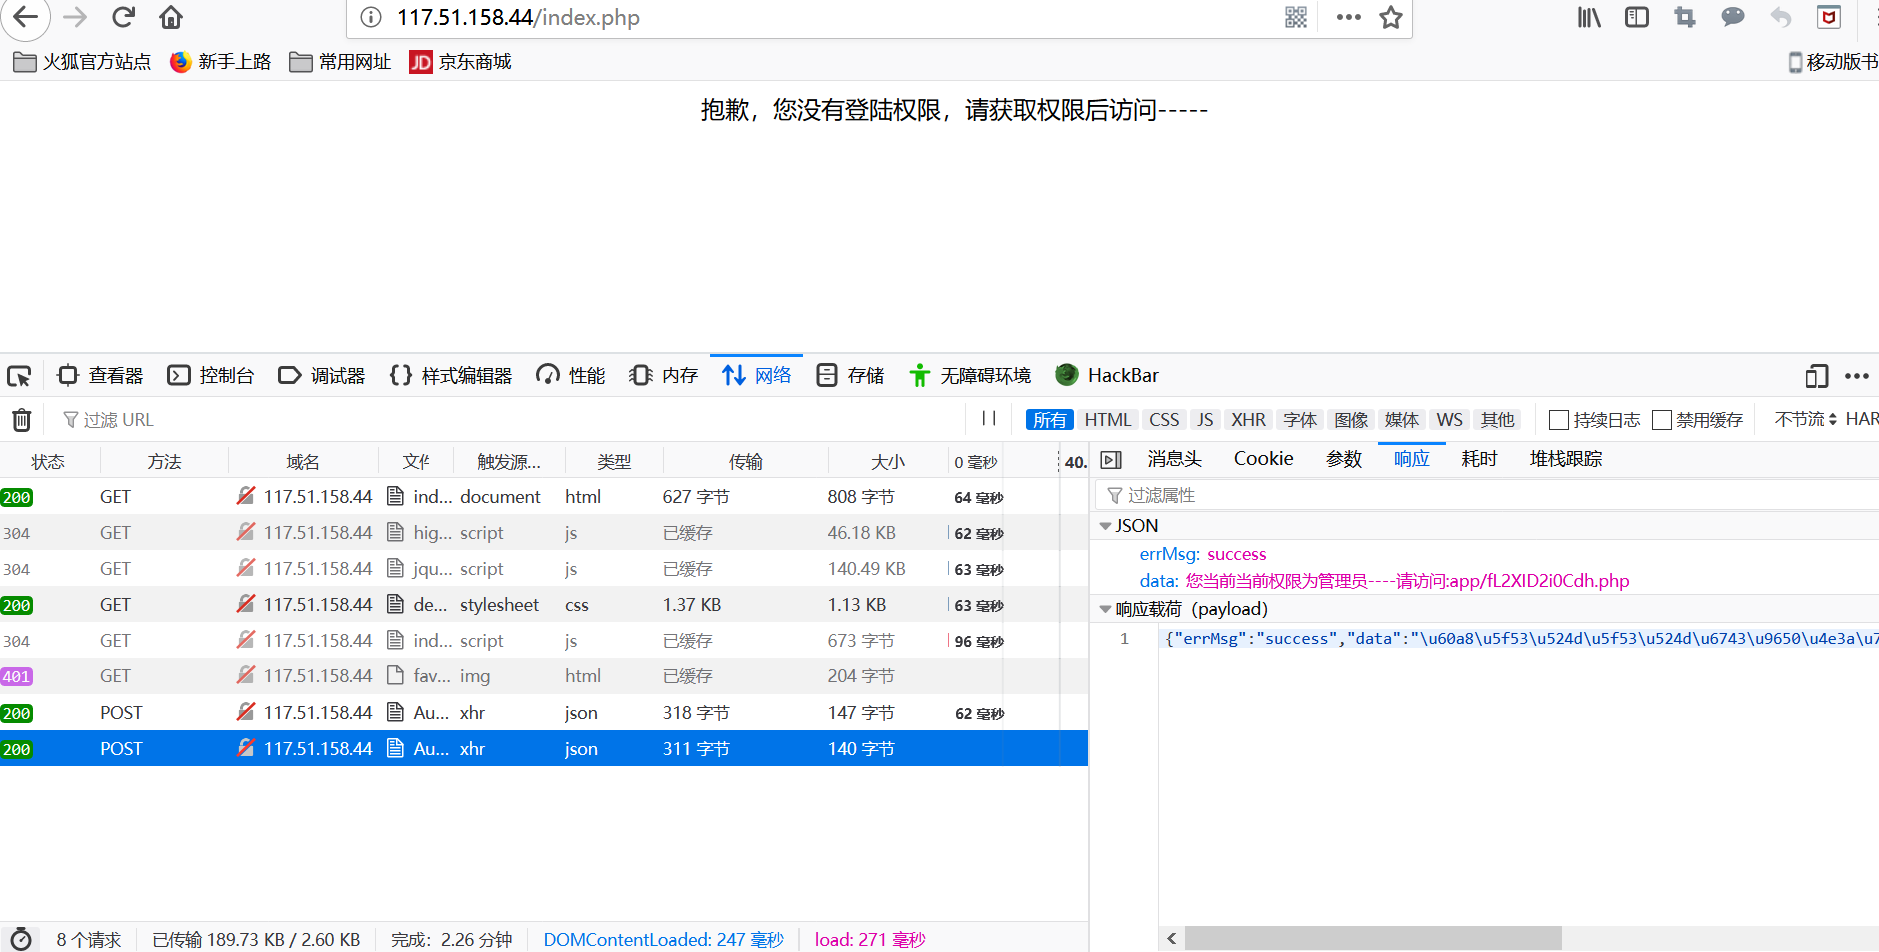
Task: Open the 不节流 throttling dropdown
Action: (x=1800, y=418)
